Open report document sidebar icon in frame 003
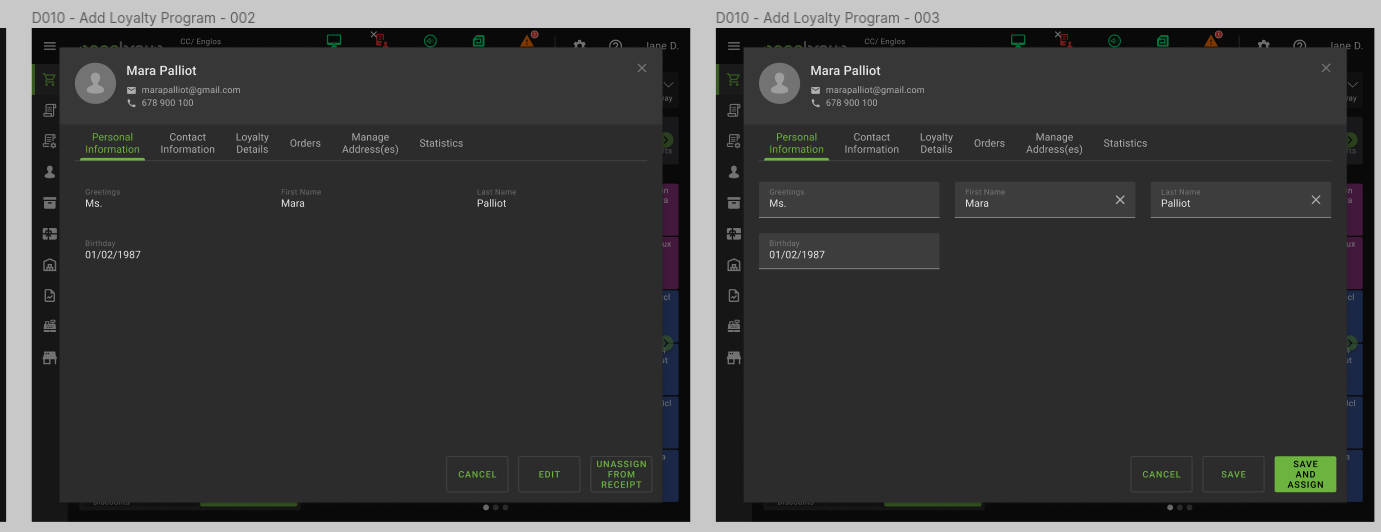Viewport: 1381px width, 532px height. coord(733,296)
